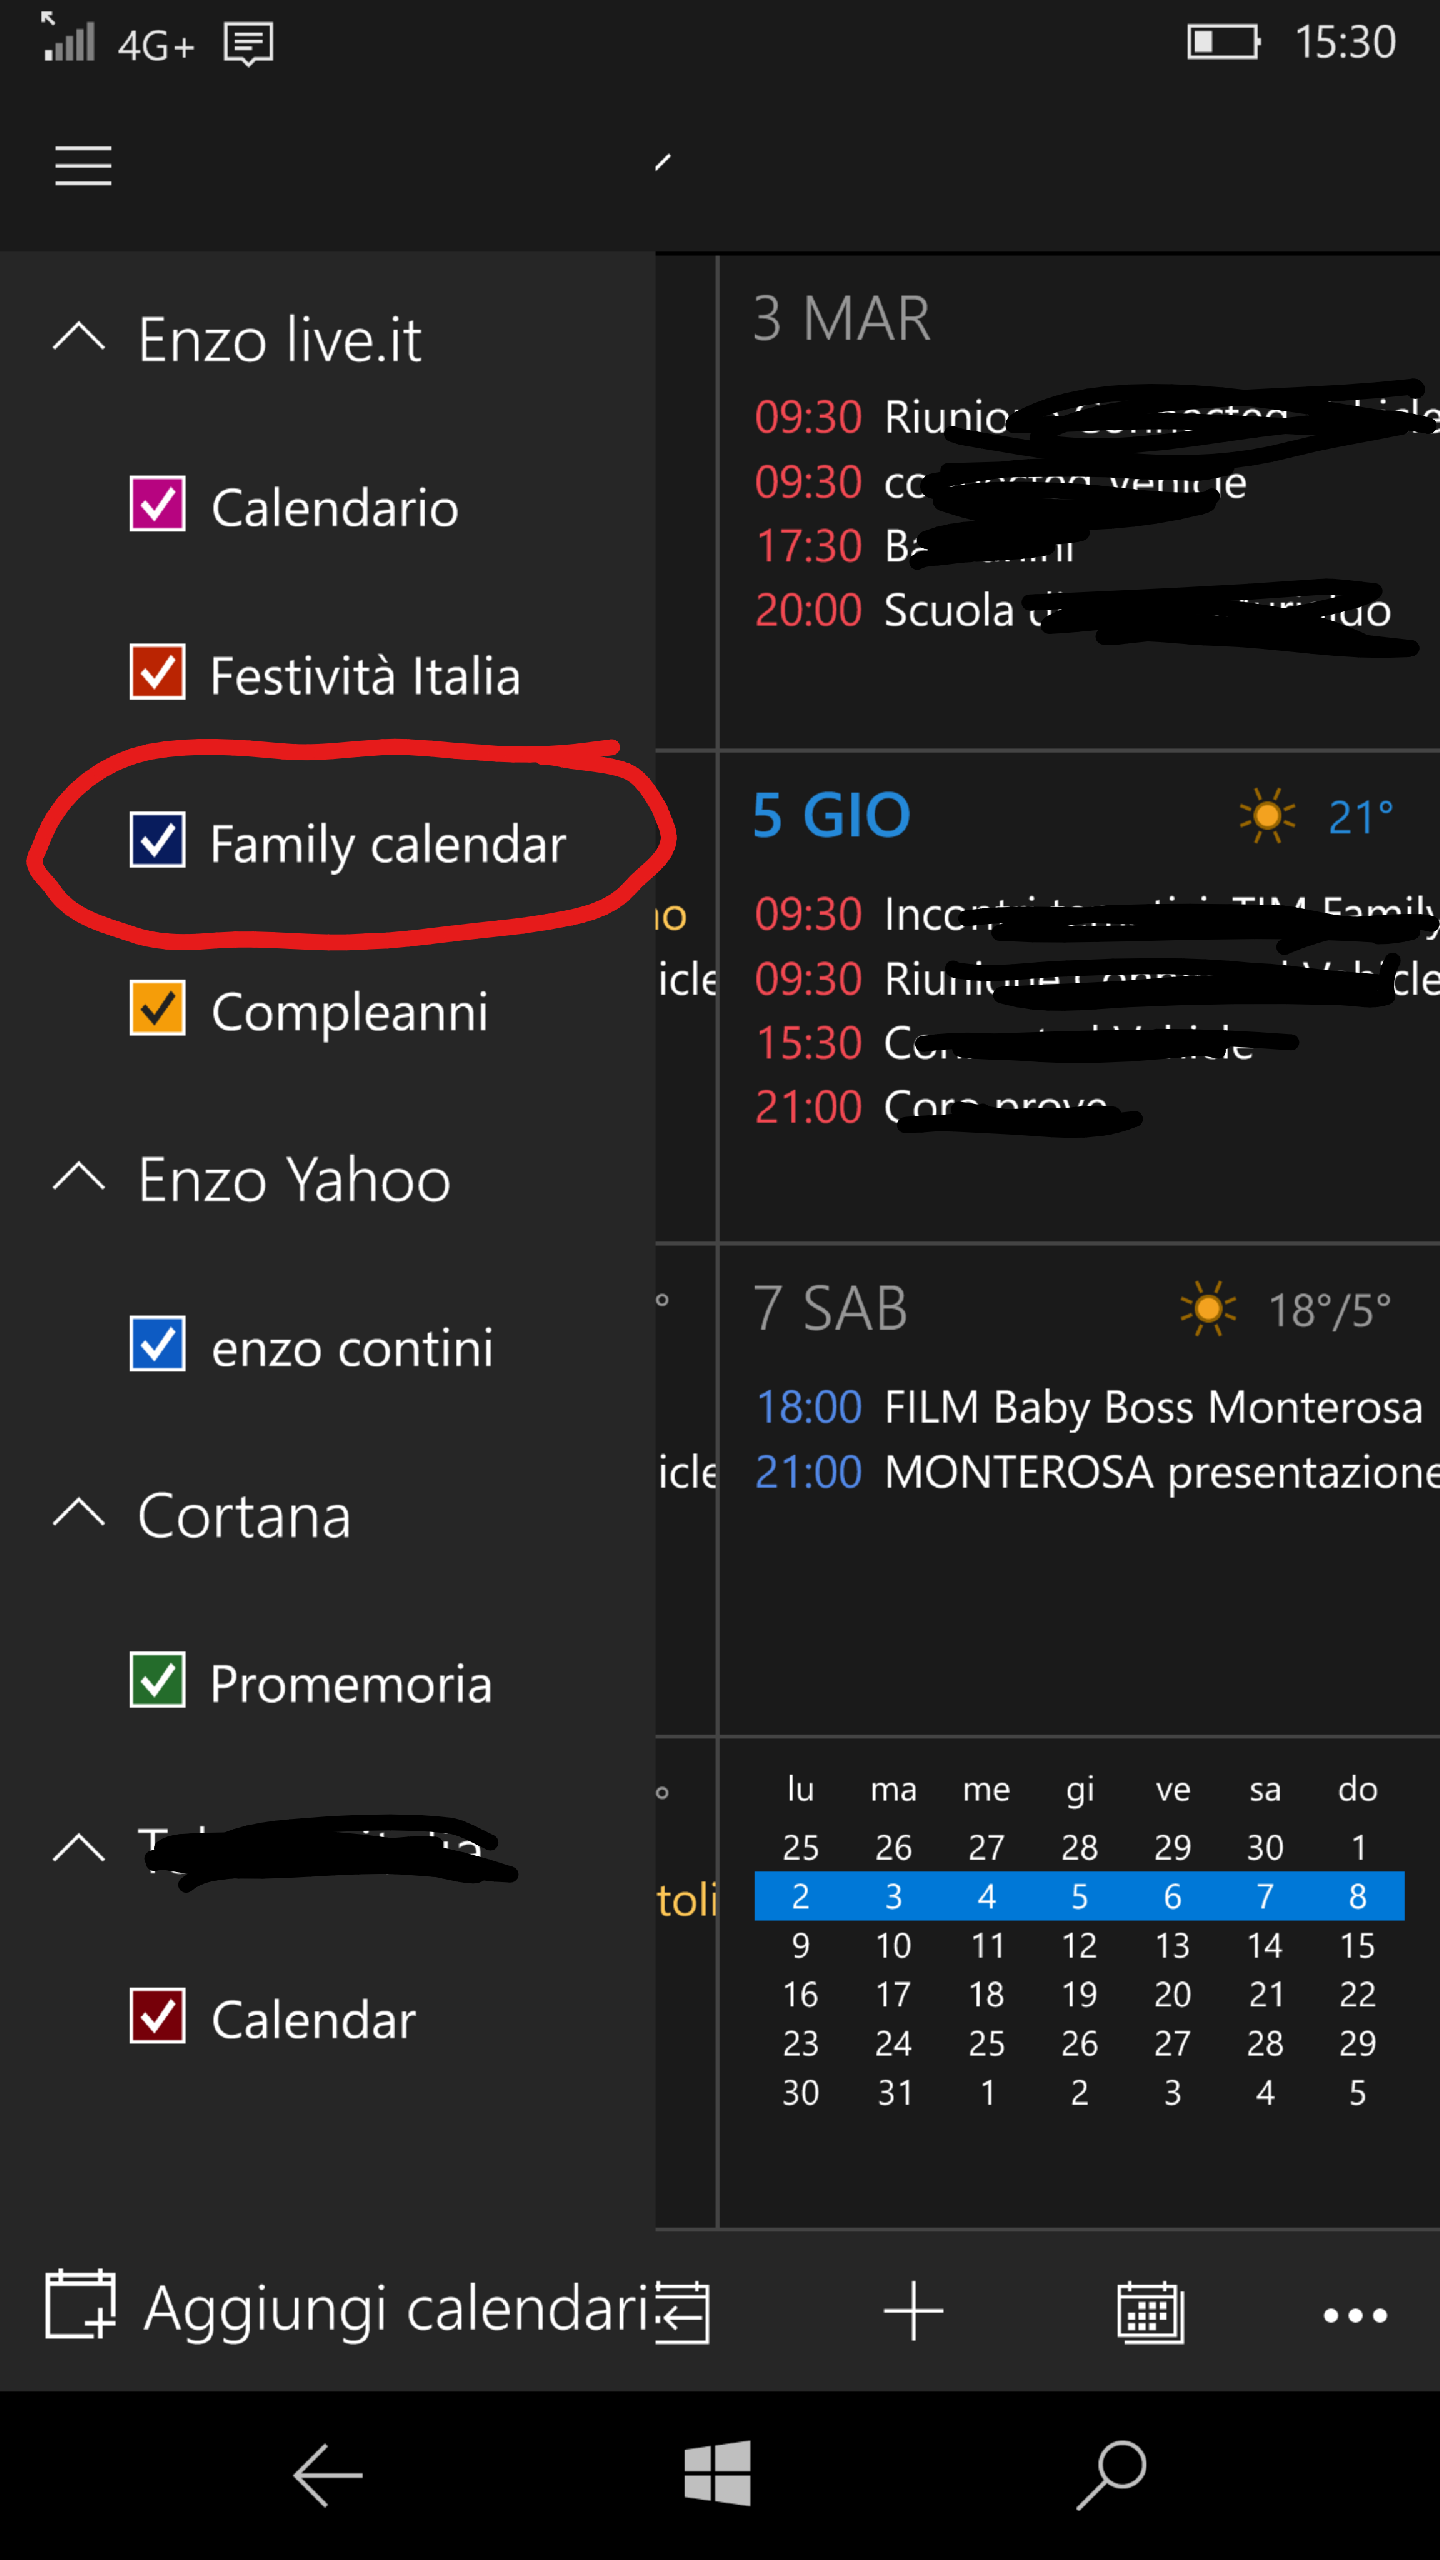Collapse the Enzo live.it account section
The width and height of the screenshot is (1440, 2560).
[x=79, y=338]
